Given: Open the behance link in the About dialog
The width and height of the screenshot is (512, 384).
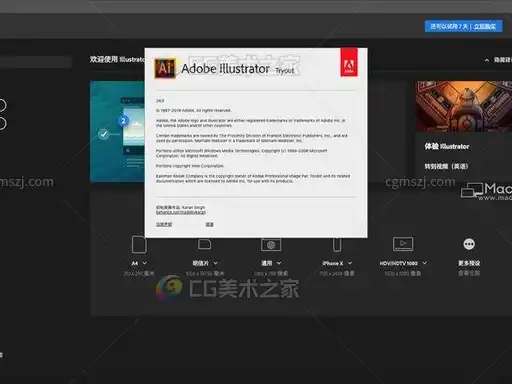Looking at the screenshot, I should click(x=181, y=212).
